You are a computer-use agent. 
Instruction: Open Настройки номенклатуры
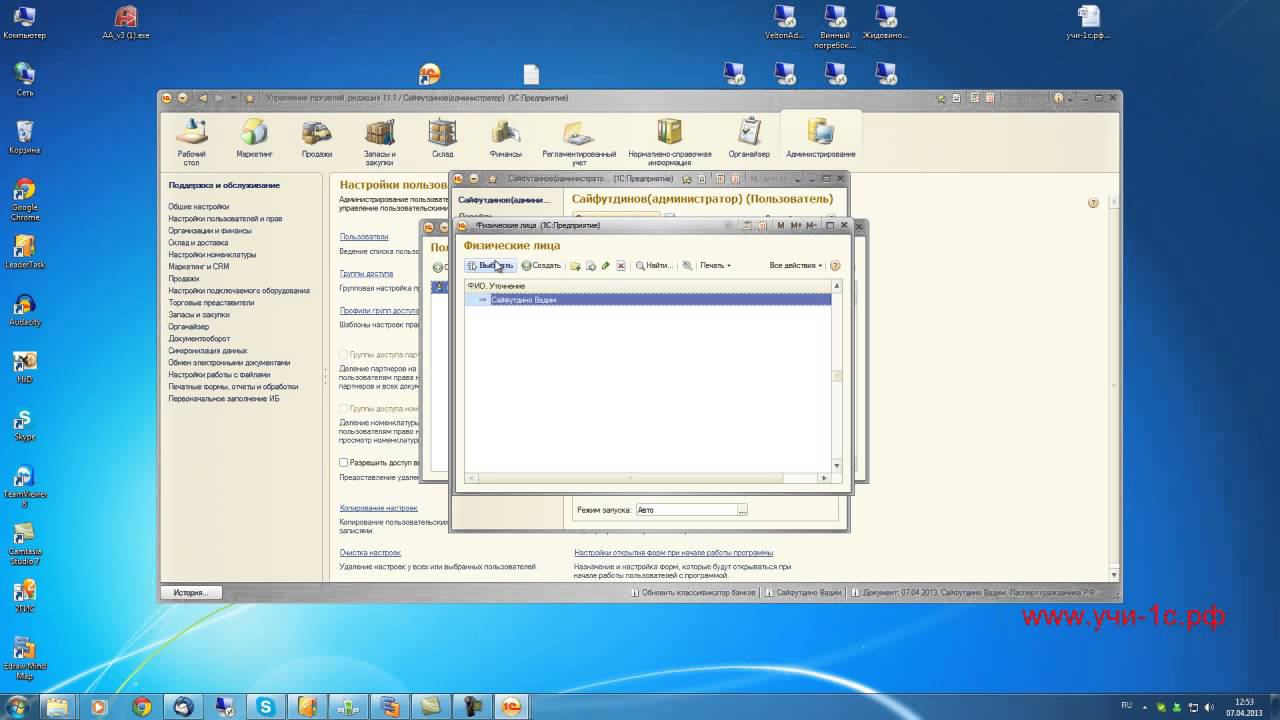pyautogui.click(x=212, y=255)
